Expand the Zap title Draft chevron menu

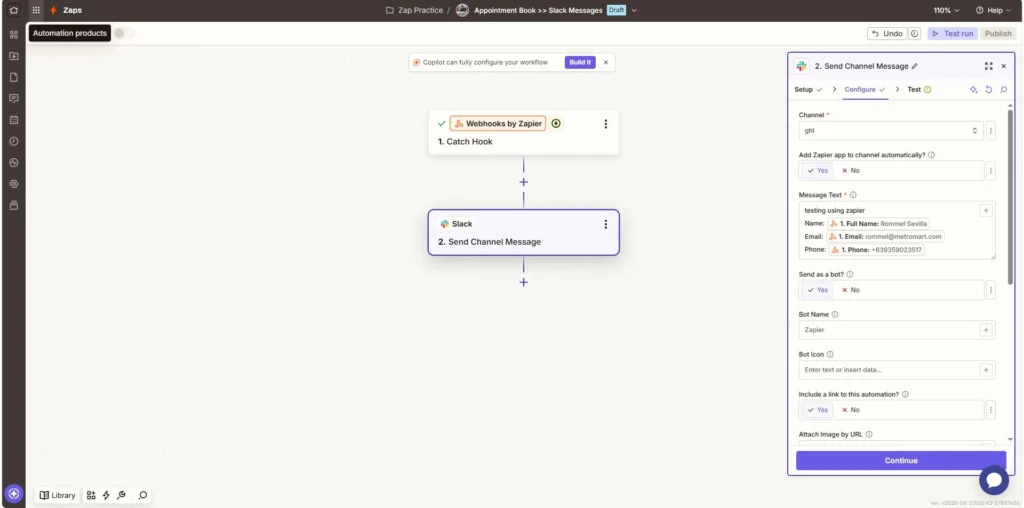(x=634, y=10)
